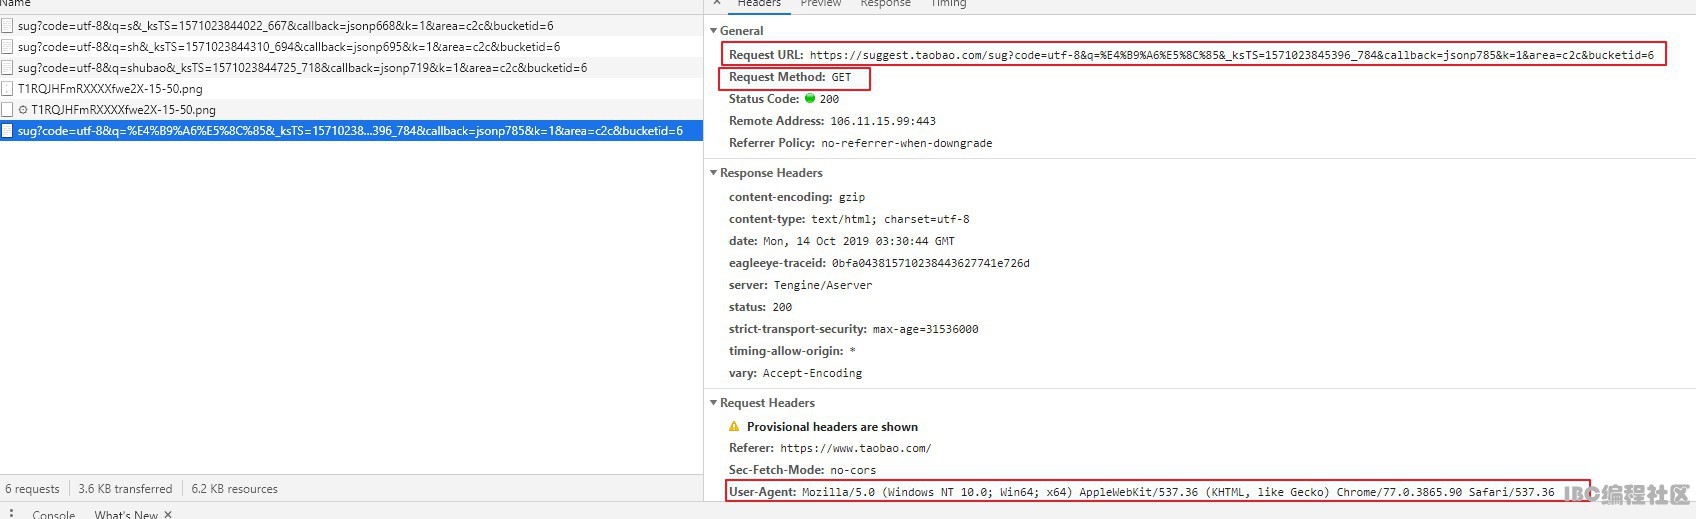
Task: Click the content-type text/html header
Action: tap(849, 219)
